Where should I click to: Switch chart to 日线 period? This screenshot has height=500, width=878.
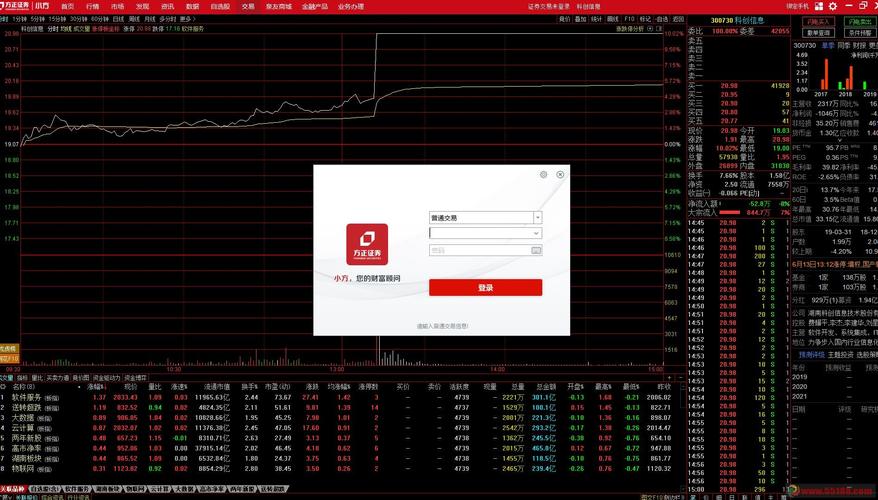tap(119, 19)
